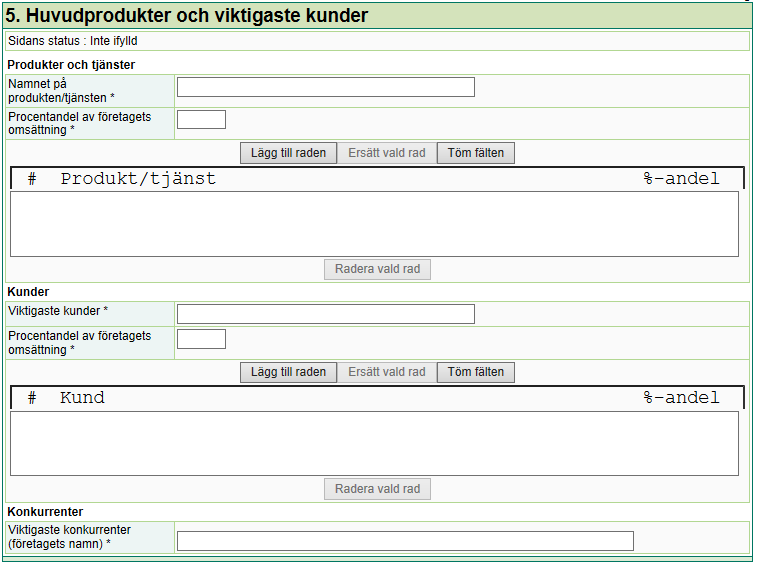Click the 'Kund' column header
This screenshot has height=566, width=757.
(x=82, y=398)
